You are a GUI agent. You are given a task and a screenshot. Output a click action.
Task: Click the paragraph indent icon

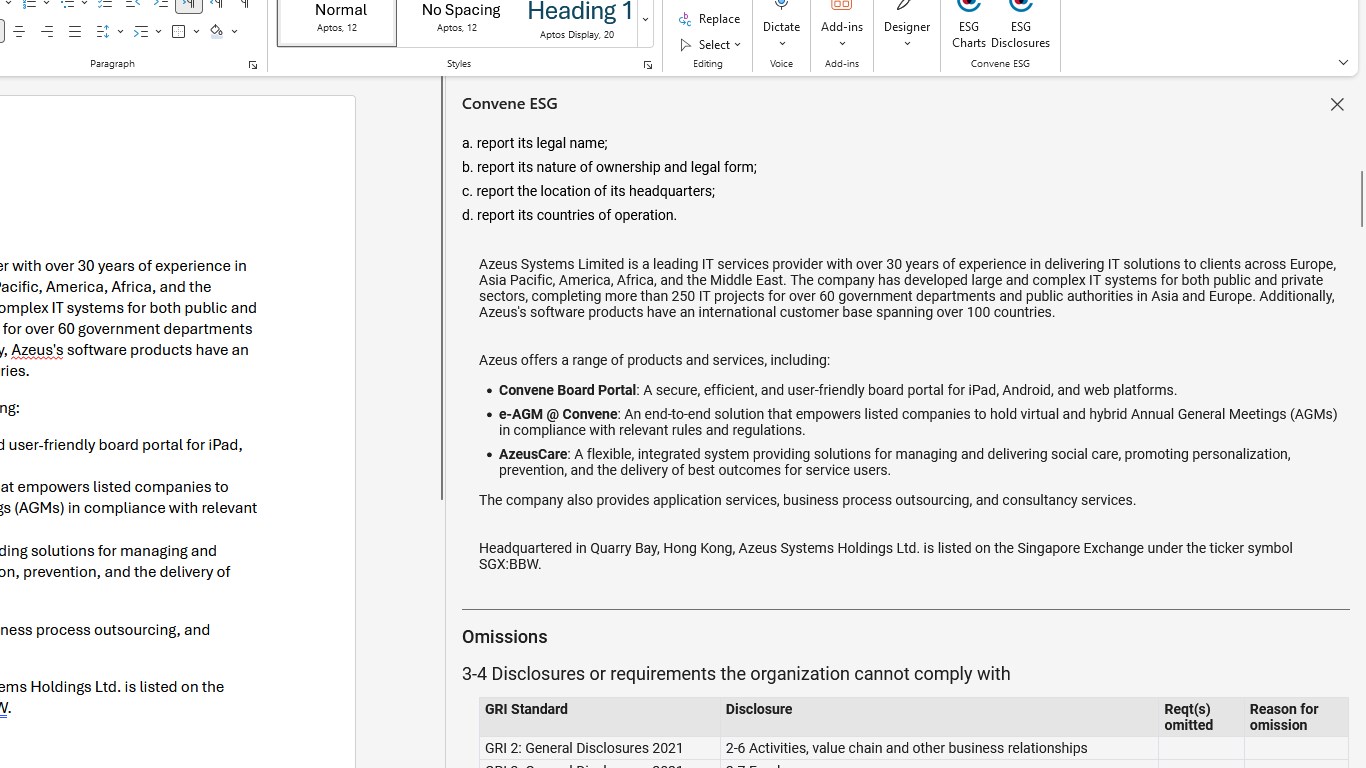coord(141,32)
